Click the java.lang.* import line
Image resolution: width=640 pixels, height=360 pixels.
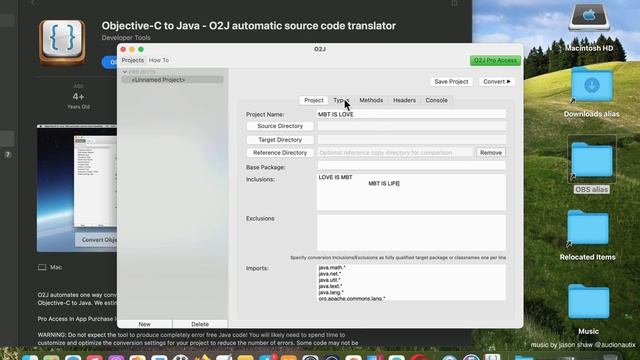click(x=331, y=292)
